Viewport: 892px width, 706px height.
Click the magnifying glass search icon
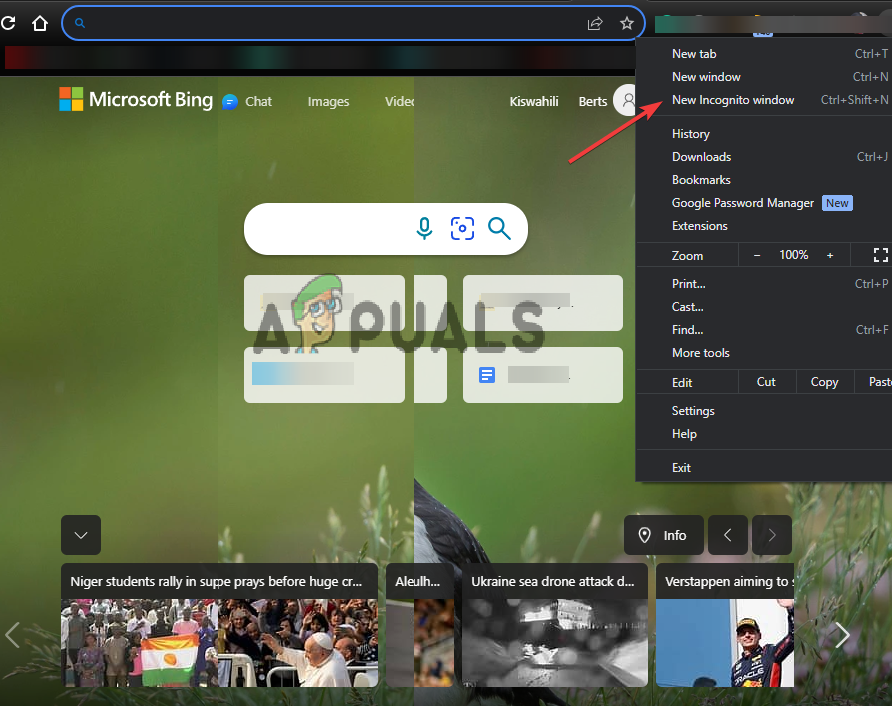[x=499, y=228]
